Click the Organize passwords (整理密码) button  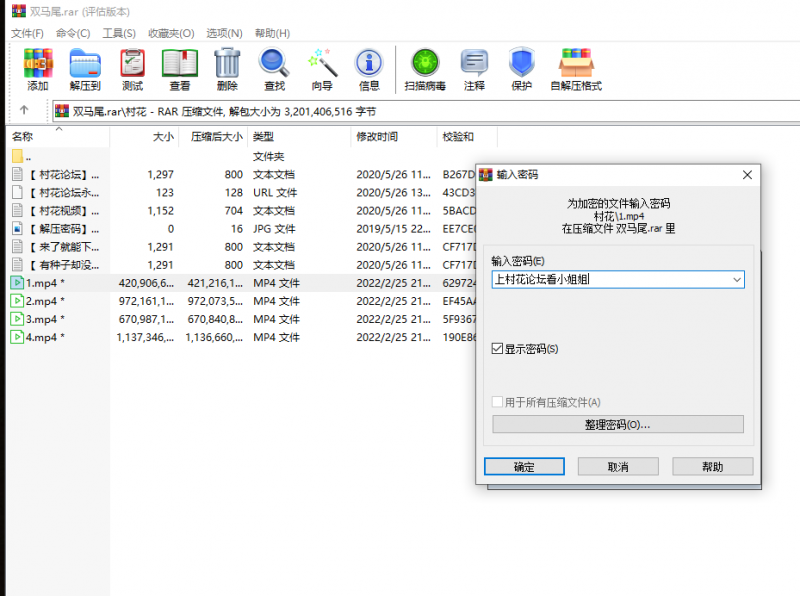pos(617,424)
